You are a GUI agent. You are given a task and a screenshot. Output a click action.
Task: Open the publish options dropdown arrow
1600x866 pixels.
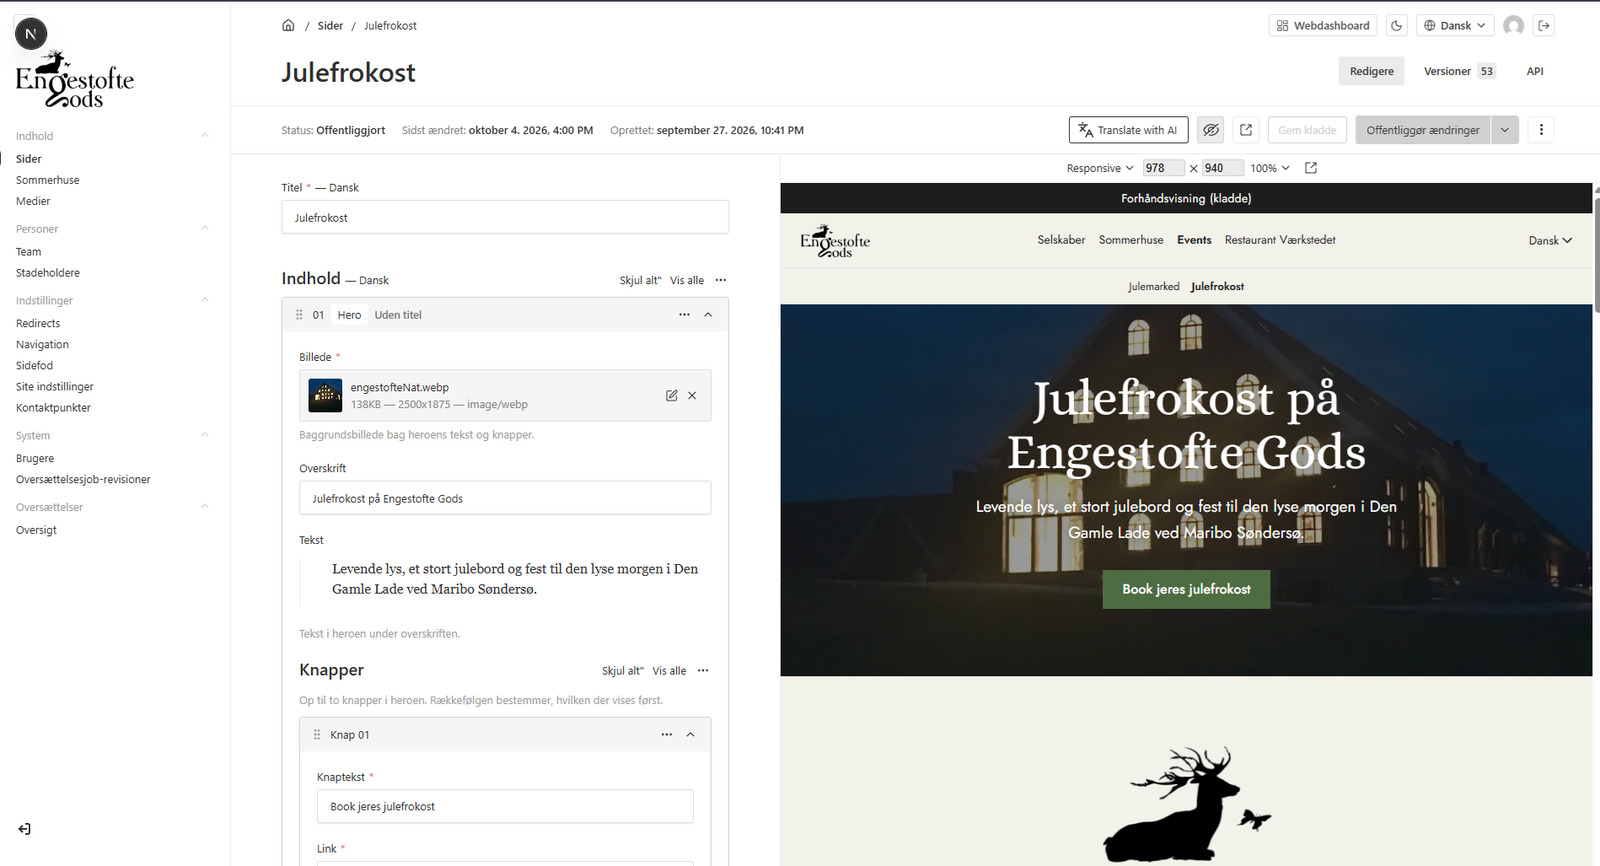coord(1505,130)
